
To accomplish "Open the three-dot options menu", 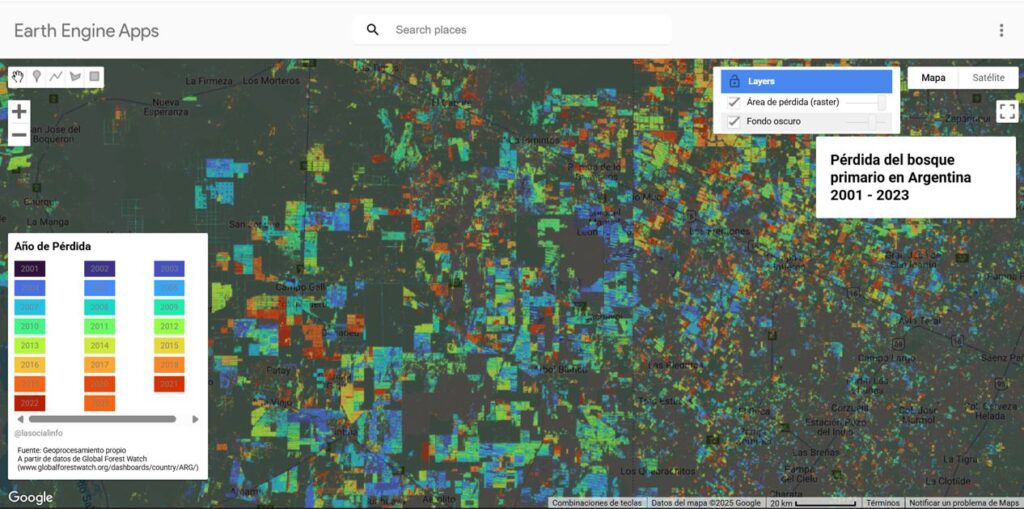I will (1001, 30).
